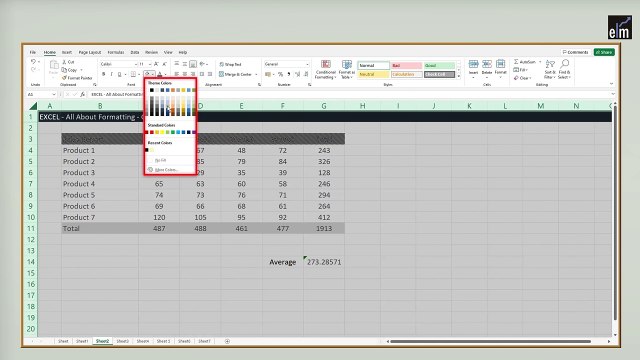Switch to the Formulas tab
The image size is (640, 360).
[116, 52]
